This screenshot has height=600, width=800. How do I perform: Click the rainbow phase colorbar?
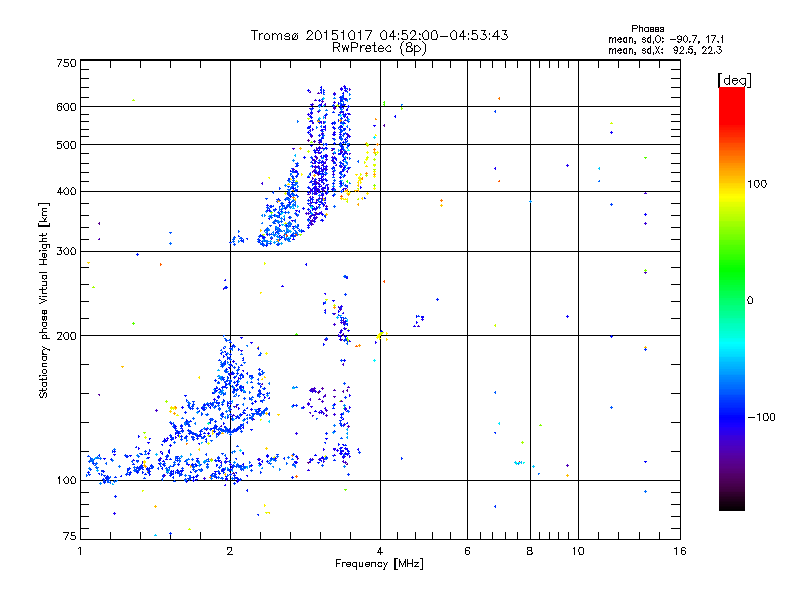tap(732, 298)
